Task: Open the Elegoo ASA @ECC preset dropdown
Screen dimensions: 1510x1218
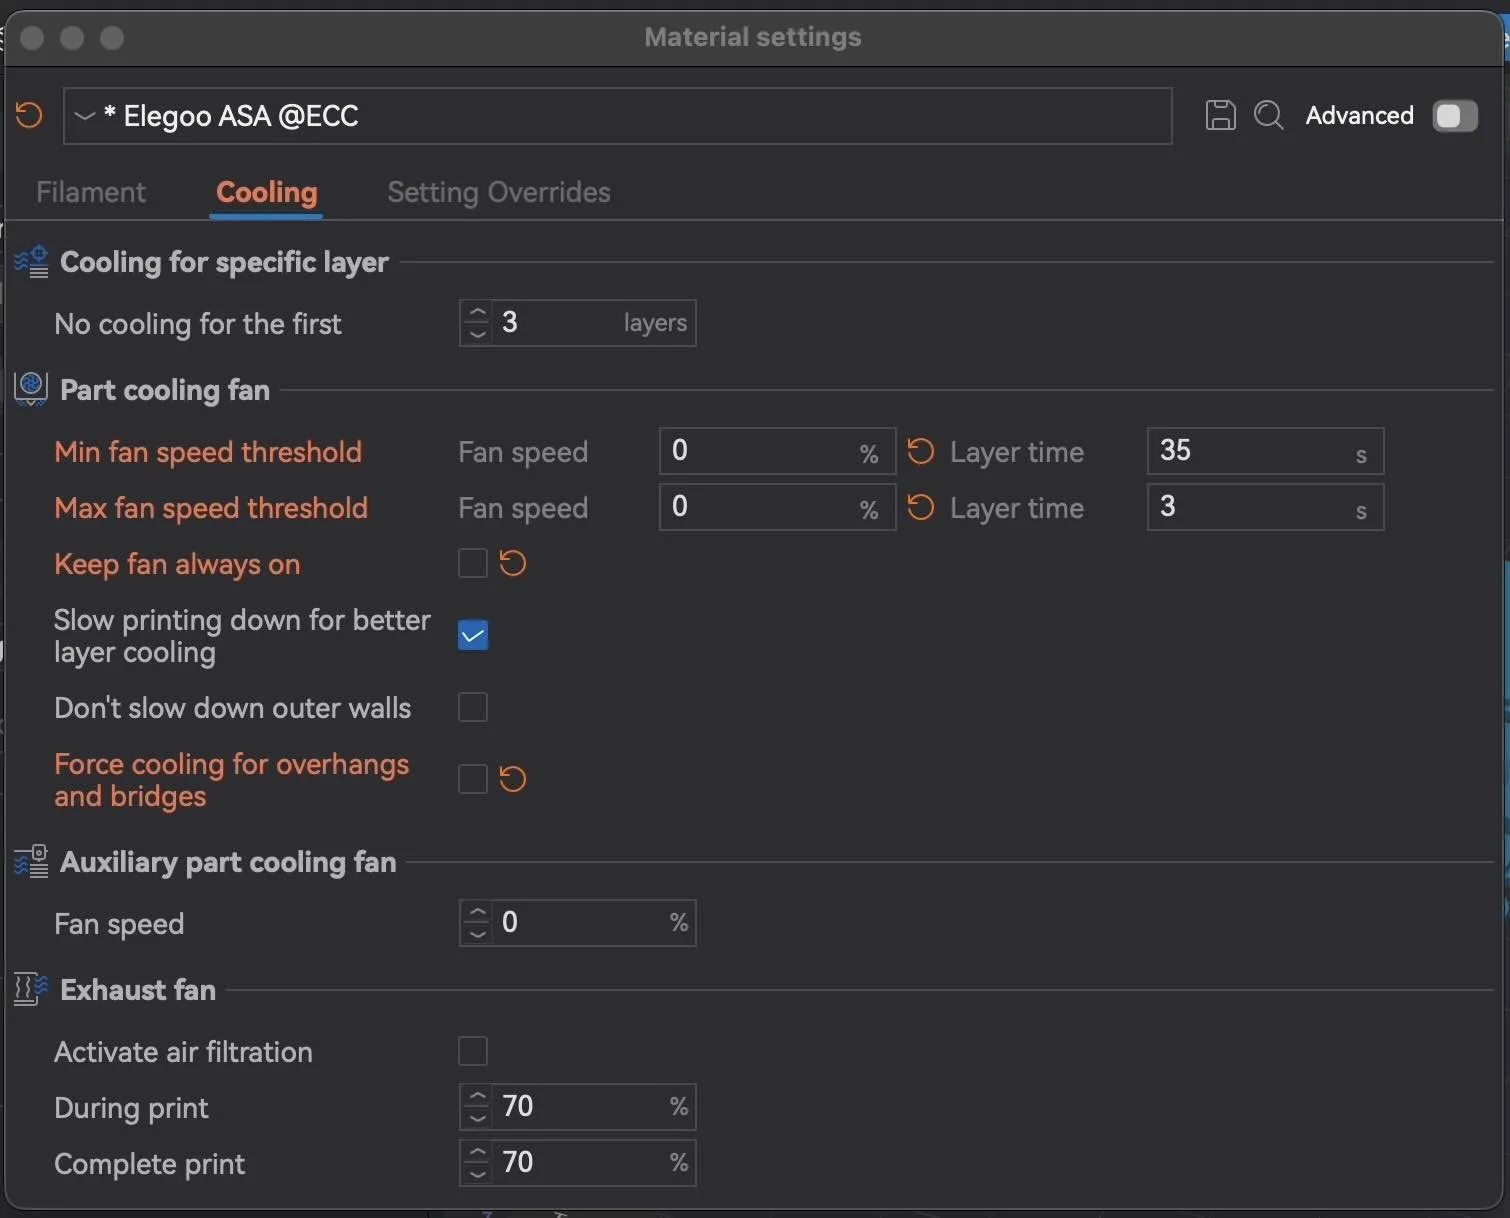Action: coord(618,116)
